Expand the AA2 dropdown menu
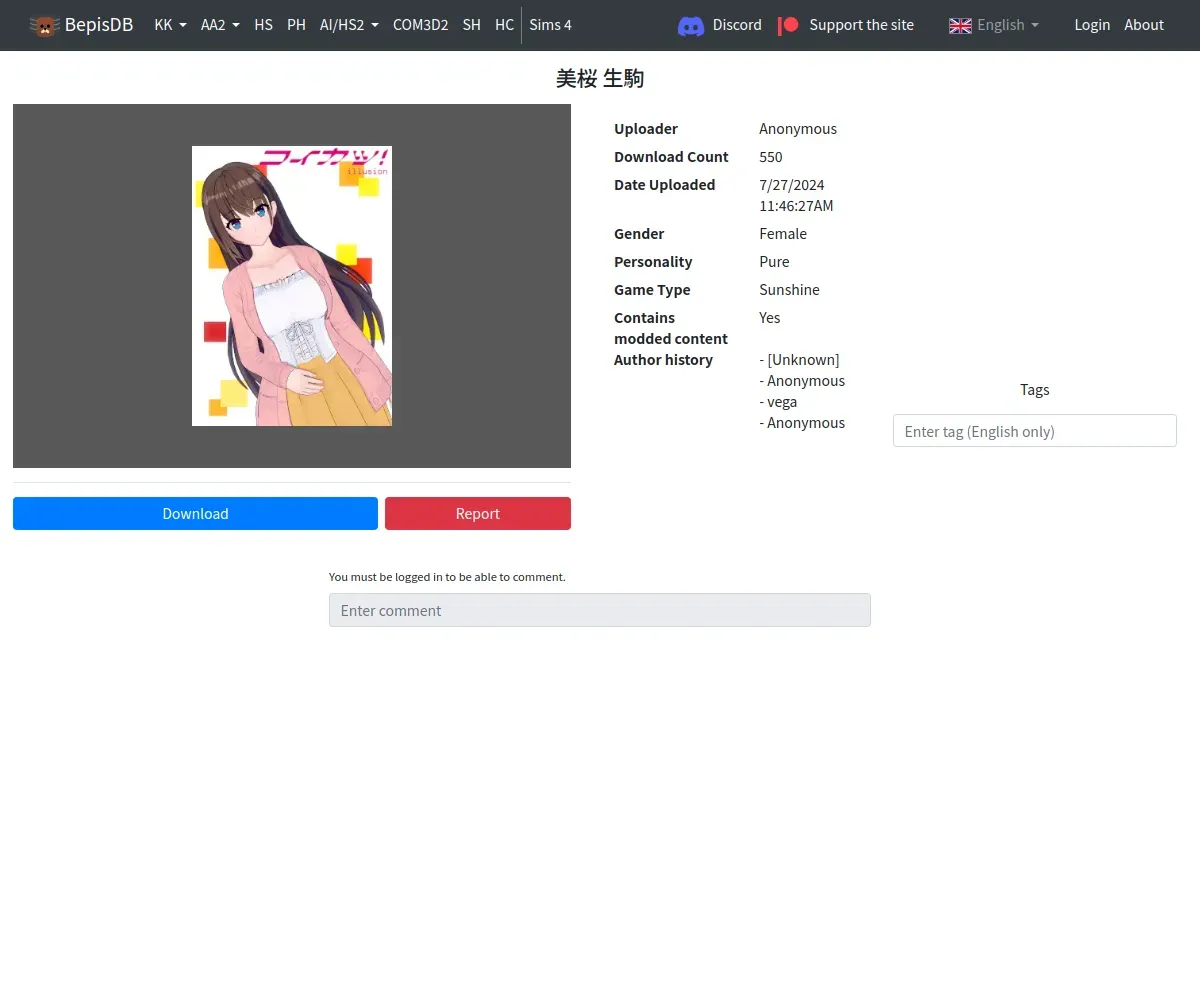This screenshot has height=1000, width=1200. click(220, 25)
